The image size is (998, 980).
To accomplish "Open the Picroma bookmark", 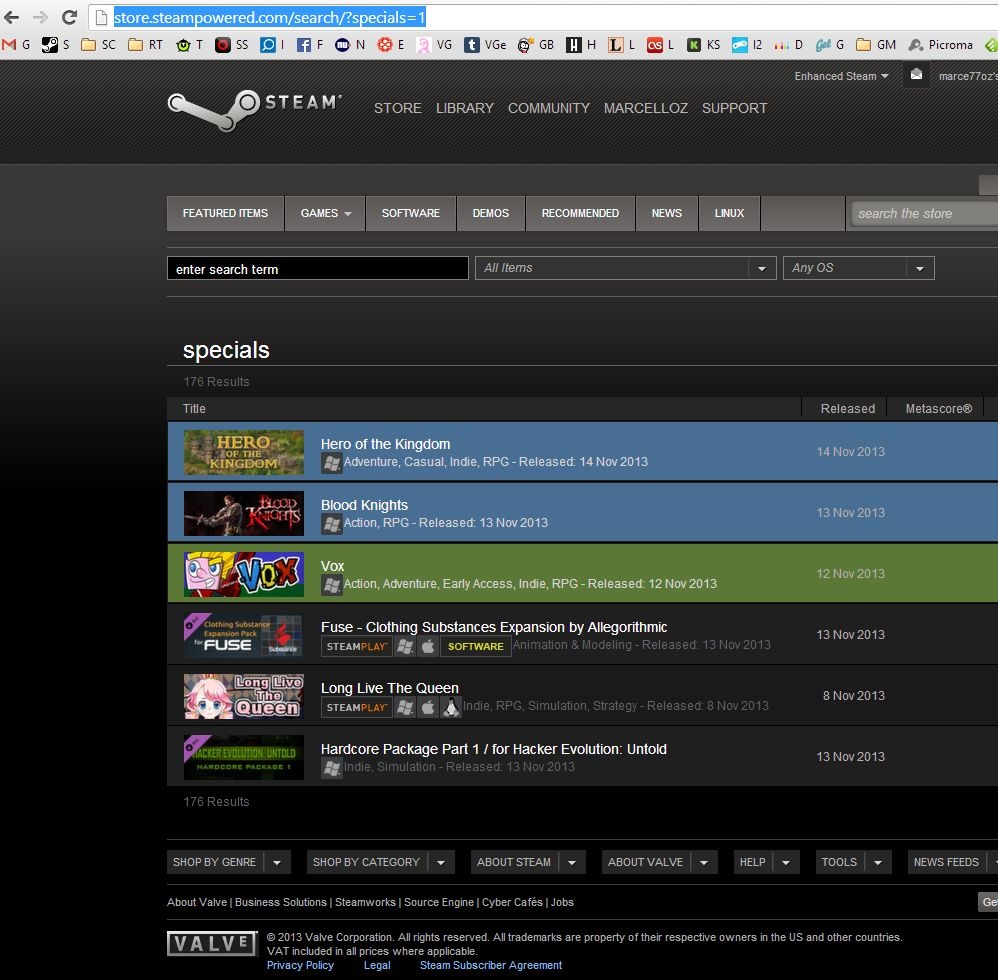I will point(941,45).
